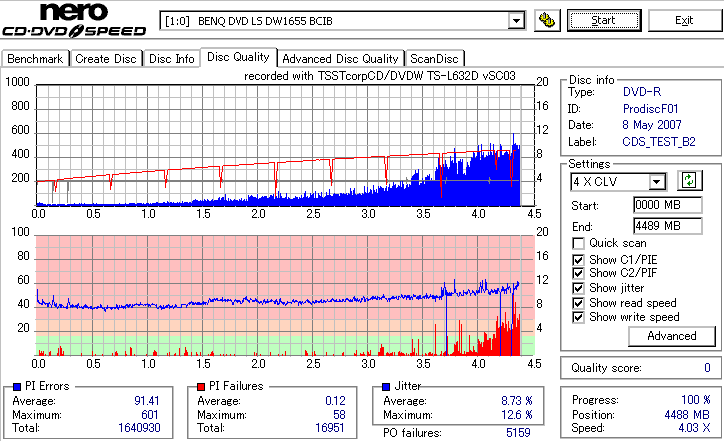
Task: Click PI Failures maximum 58
Action: (x=339, y=415)
